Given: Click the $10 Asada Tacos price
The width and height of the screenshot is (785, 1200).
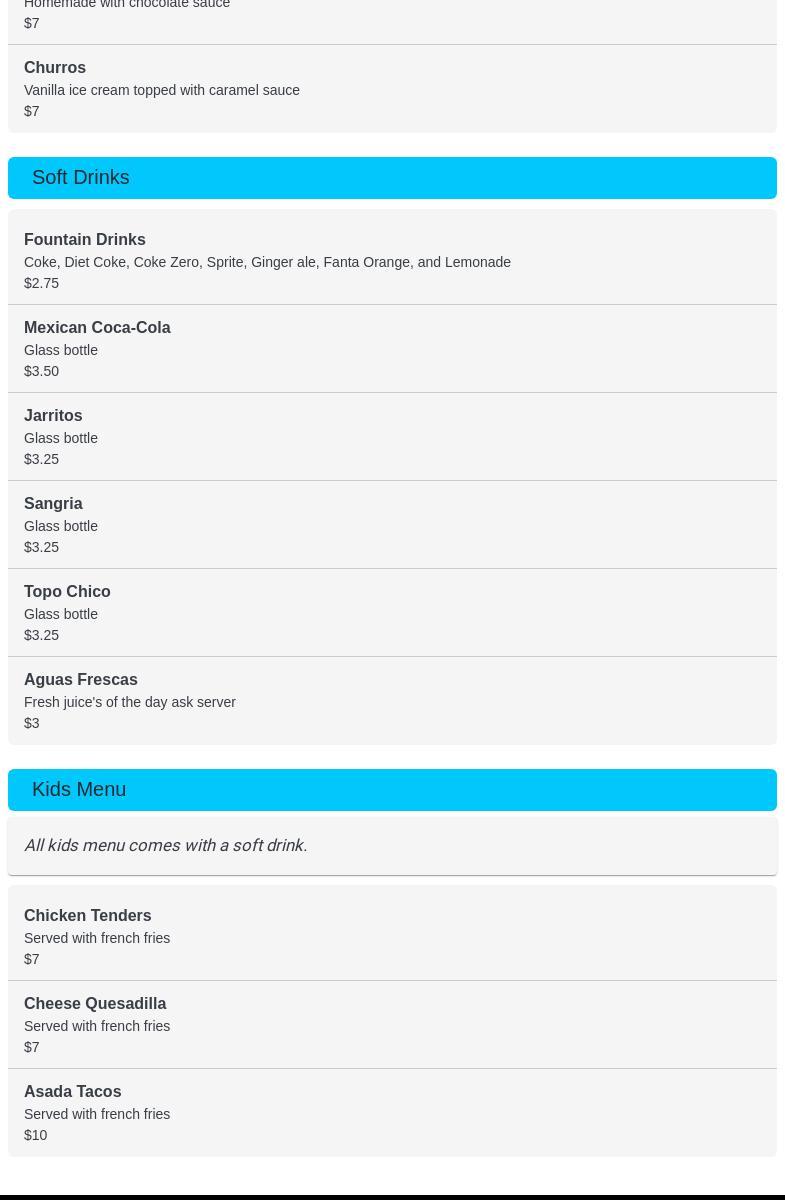Looking at the screenshot, I should [36, 1136].
